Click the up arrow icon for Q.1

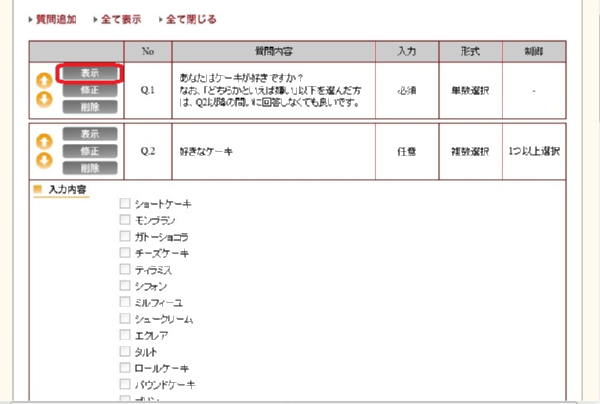(44, 81)
